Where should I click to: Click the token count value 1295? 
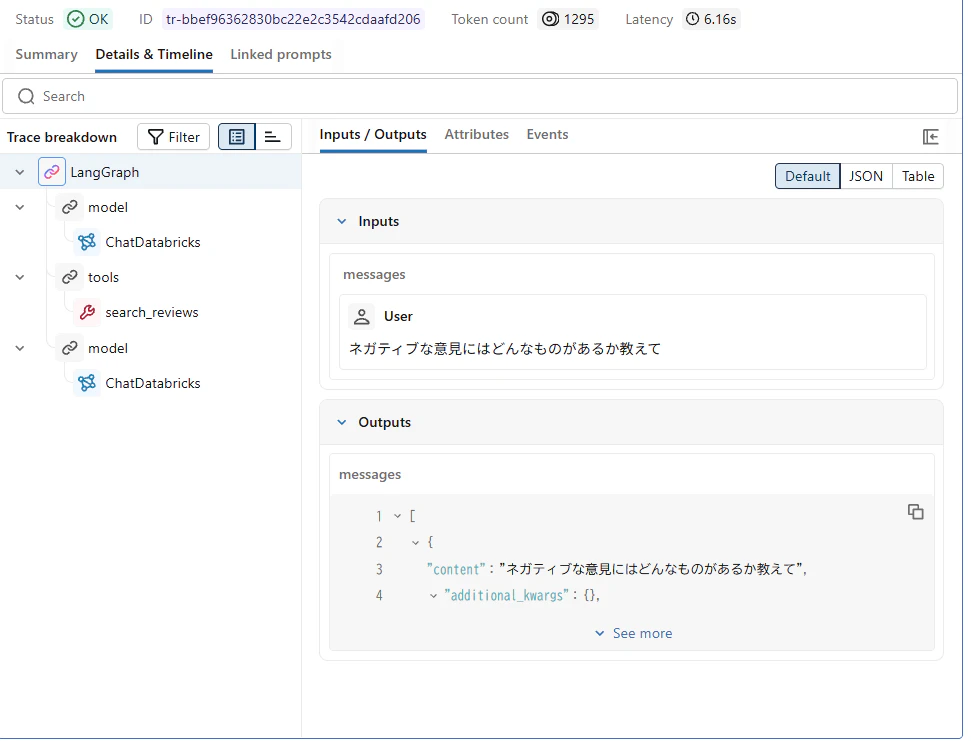579,19
